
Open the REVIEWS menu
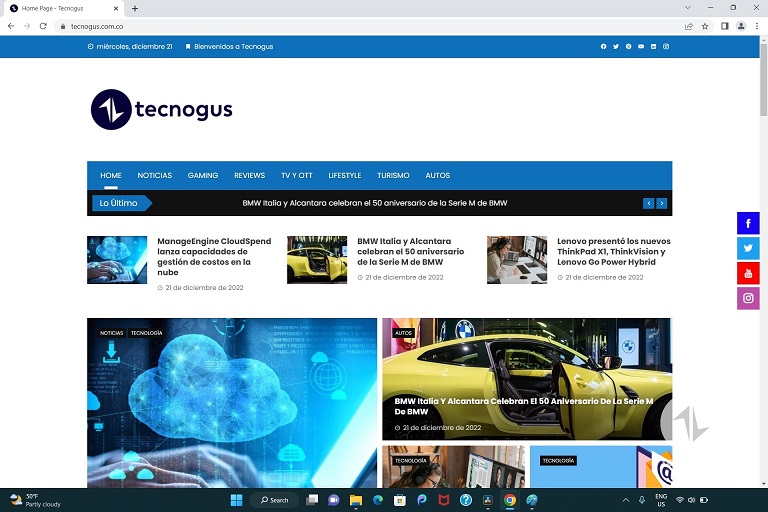pos(249,175)
